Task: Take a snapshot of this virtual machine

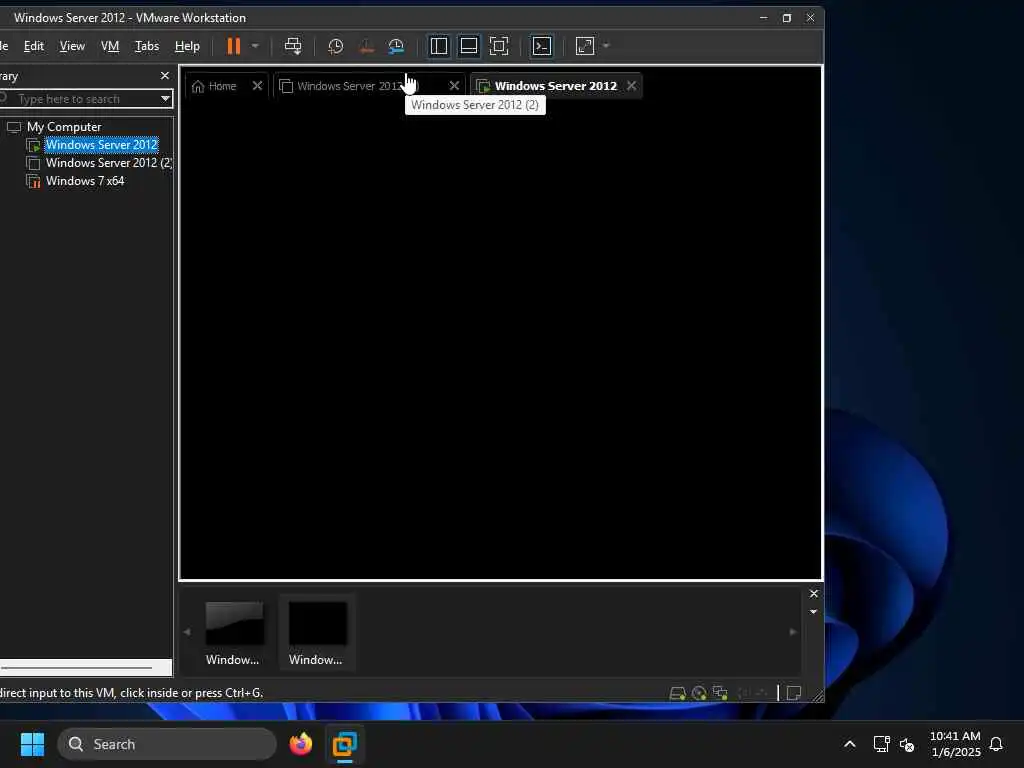Action: [x=336, y=46]
